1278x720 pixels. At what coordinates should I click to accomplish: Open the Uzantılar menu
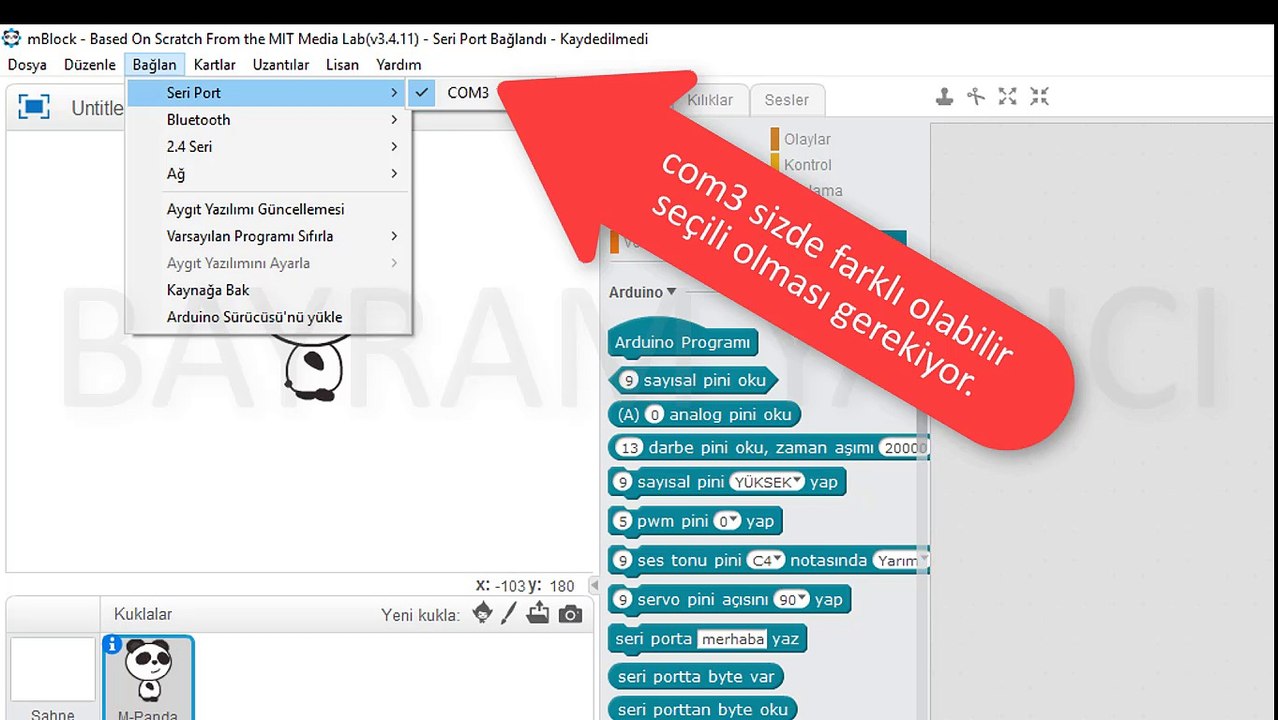281,64
